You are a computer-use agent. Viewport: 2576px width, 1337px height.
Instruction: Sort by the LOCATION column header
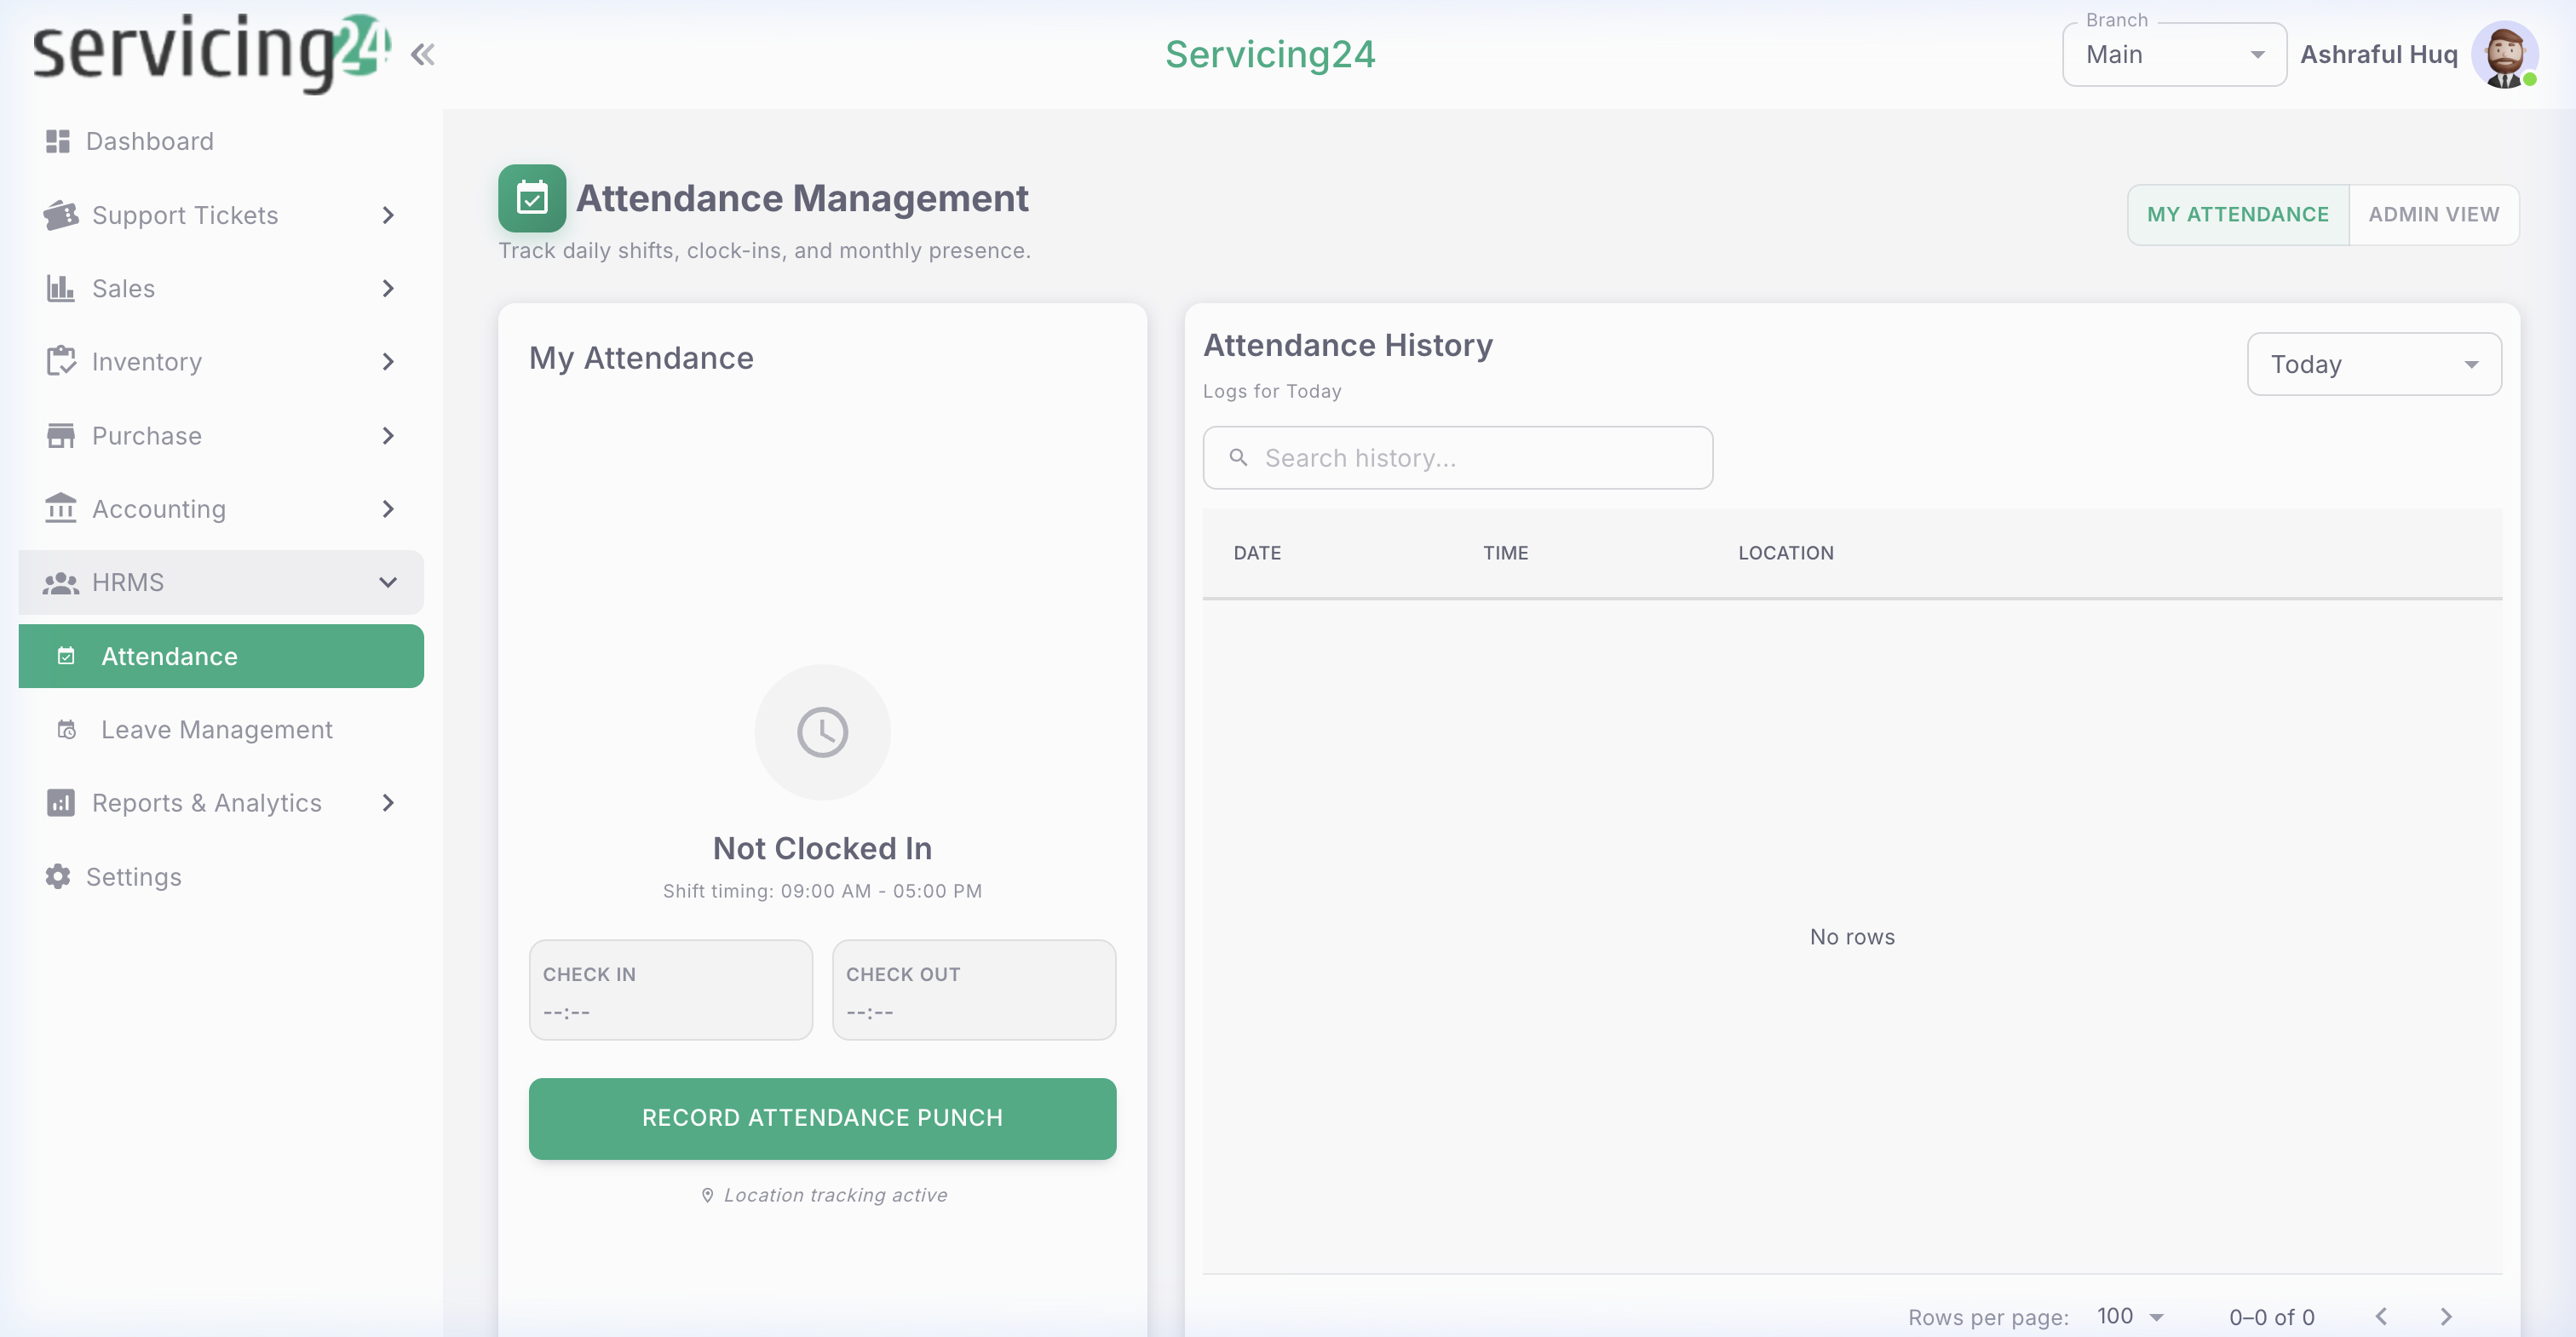pyautogui.click(x=1785, y=553)
